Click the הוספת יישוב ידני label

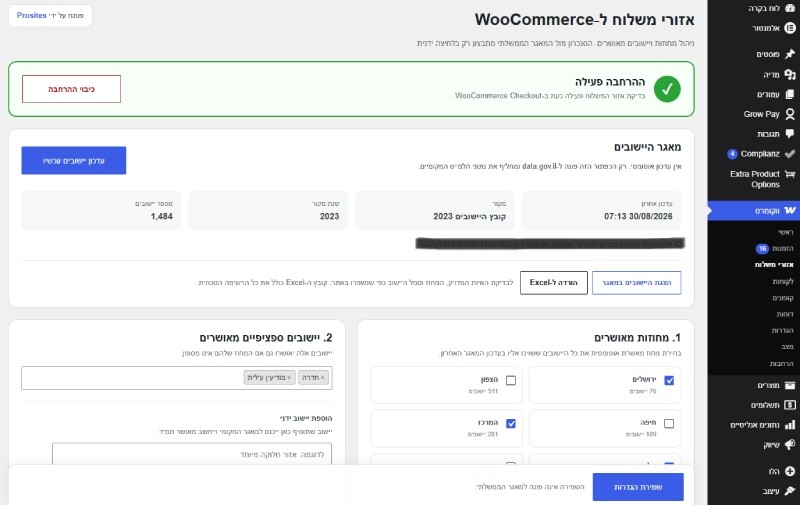point(306,418)
